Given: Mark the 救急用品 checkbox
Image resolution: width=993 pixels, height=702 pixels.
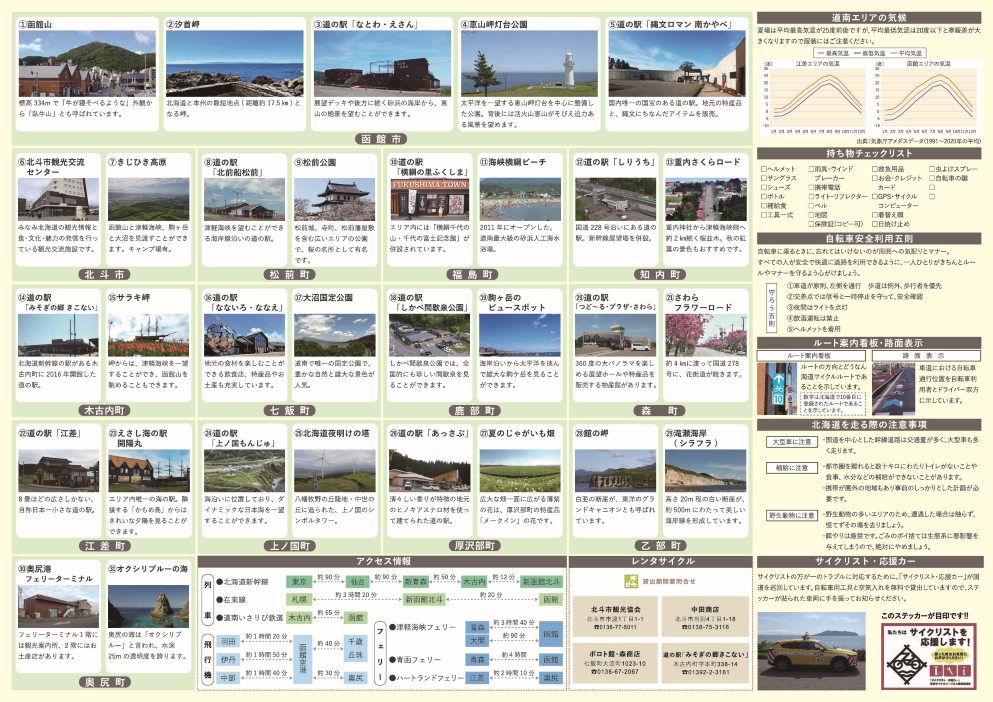Looking at the screenshot, I should tap(876, 169).
